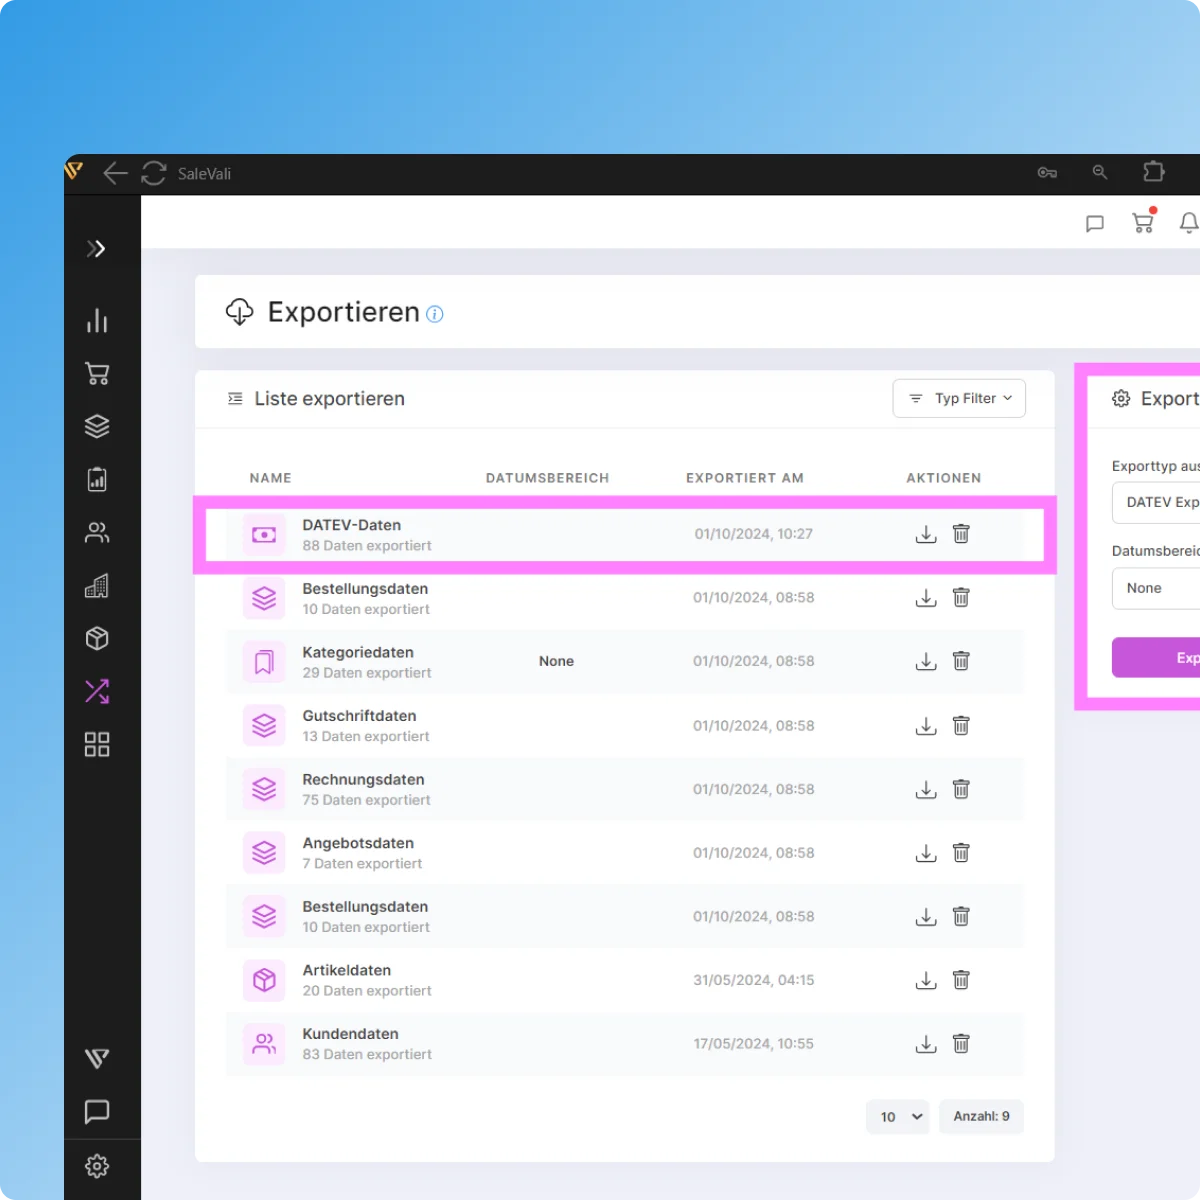Viewport: 1200px width, 1200px height.
Task: Click the DATUMSBEREICH column header
Action: [547, 478]
